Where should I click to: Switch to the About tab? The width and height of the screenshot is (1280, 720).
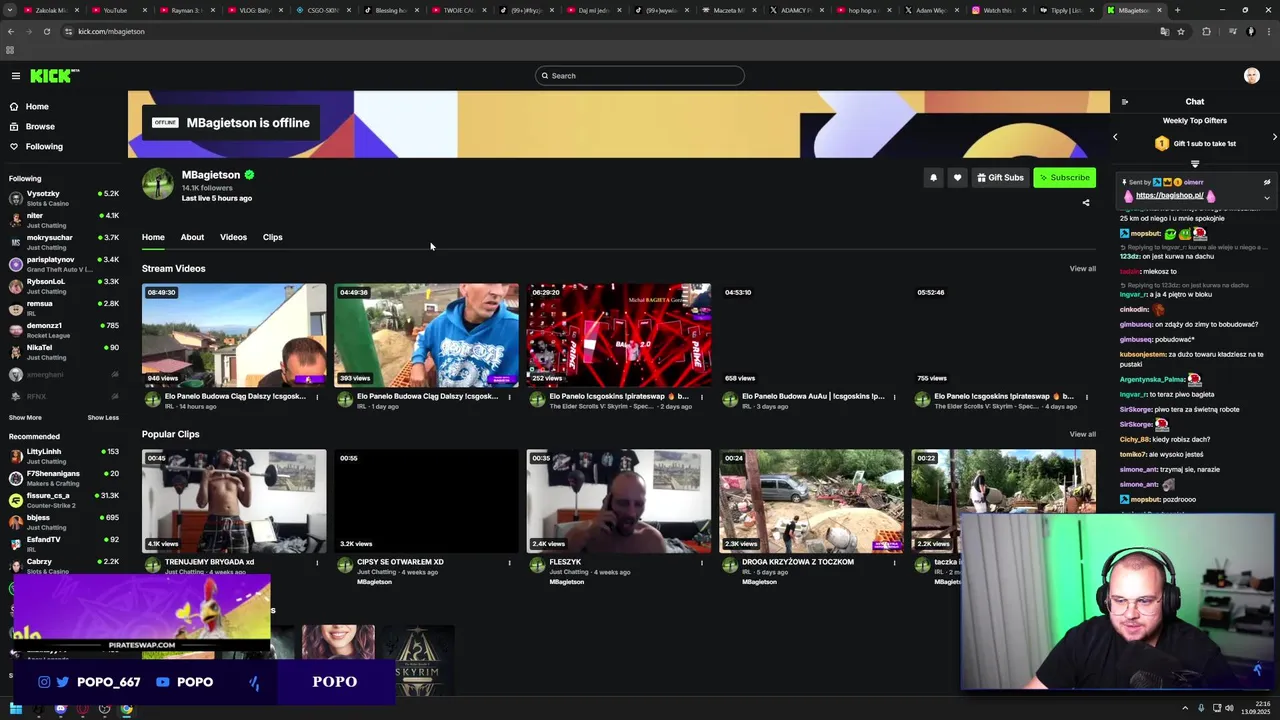[x=192, y=237]
